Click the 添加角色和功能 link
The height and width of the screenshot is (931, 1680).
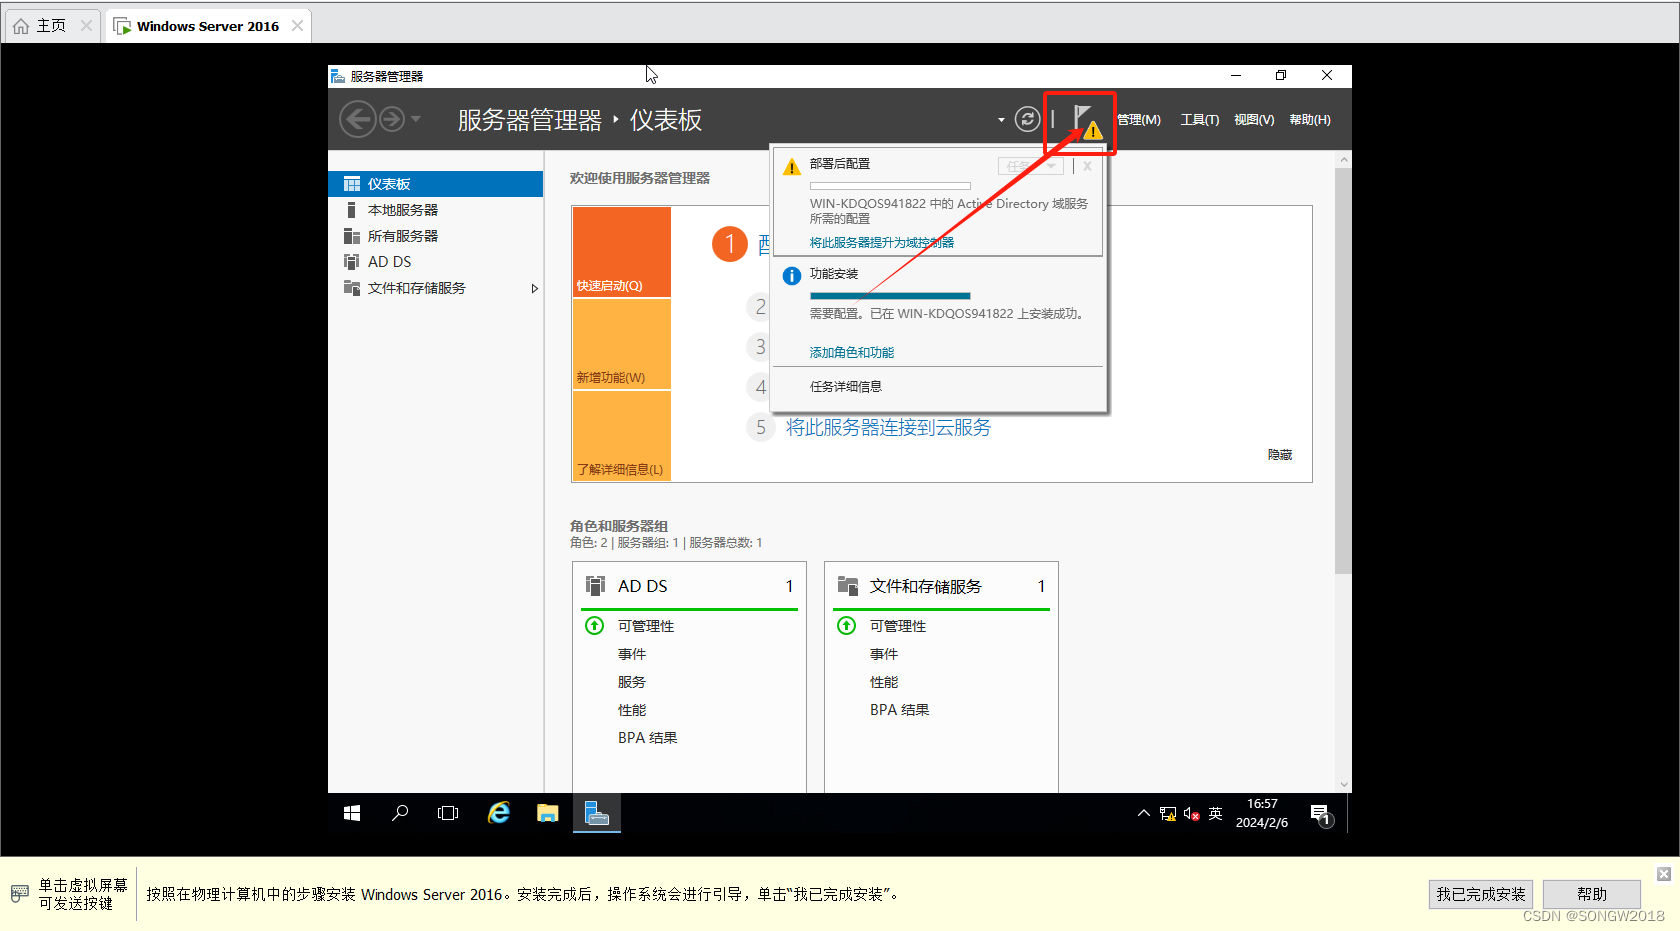click(852, 352)
